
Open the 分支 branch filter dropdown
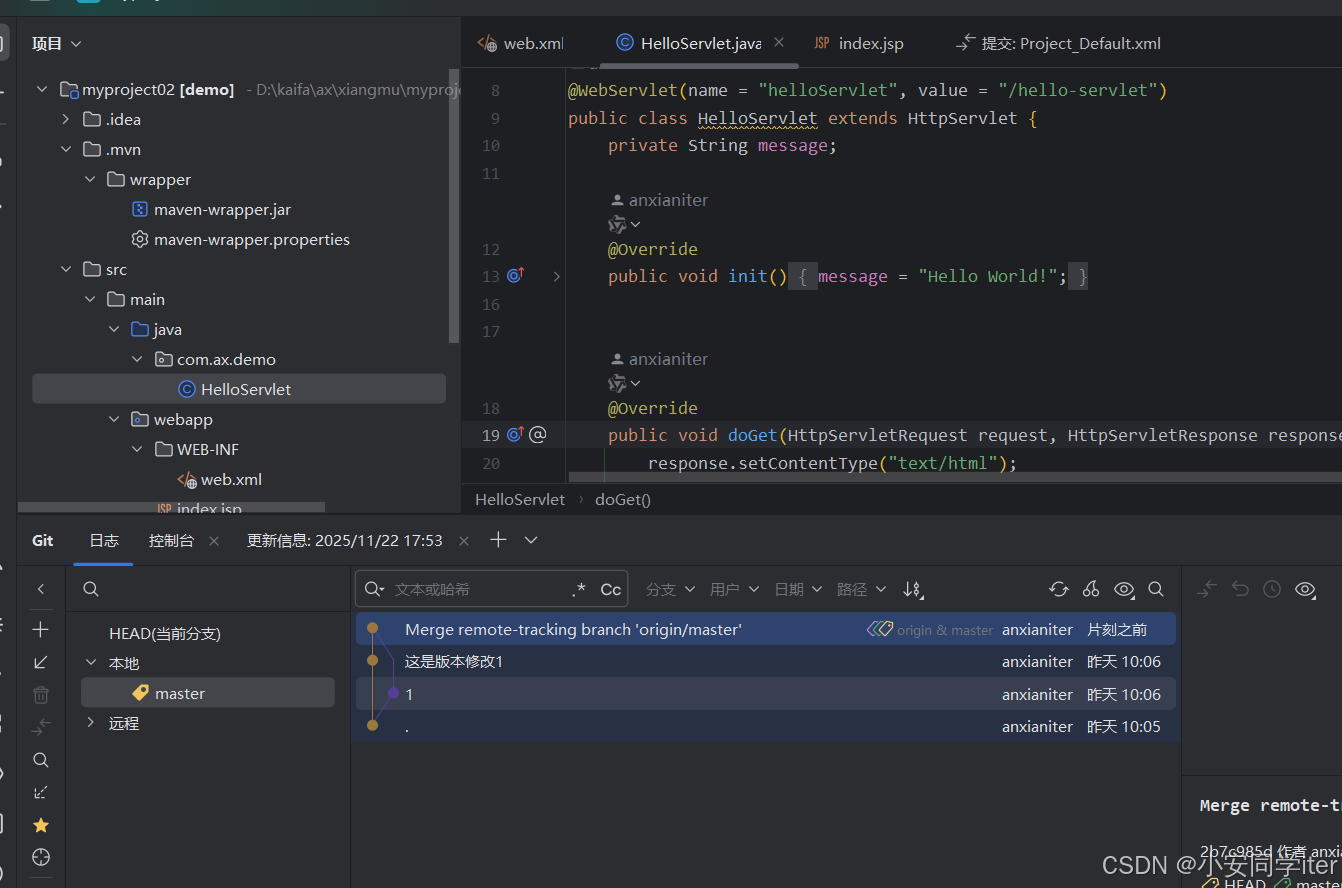tap(670, 589)
